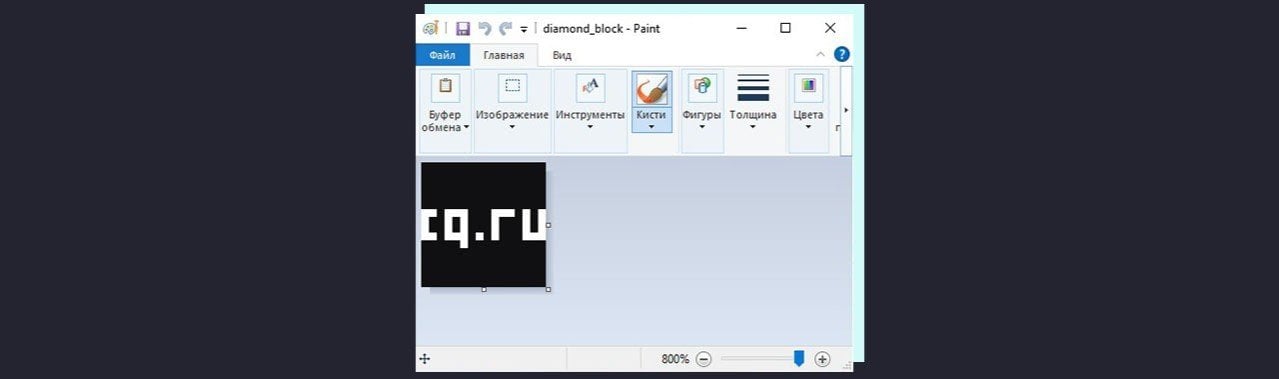Image resolution: width=1279 pixels, height=379 pixels.
Task: Select the Кисти brush icon
Action: [651, 89]
